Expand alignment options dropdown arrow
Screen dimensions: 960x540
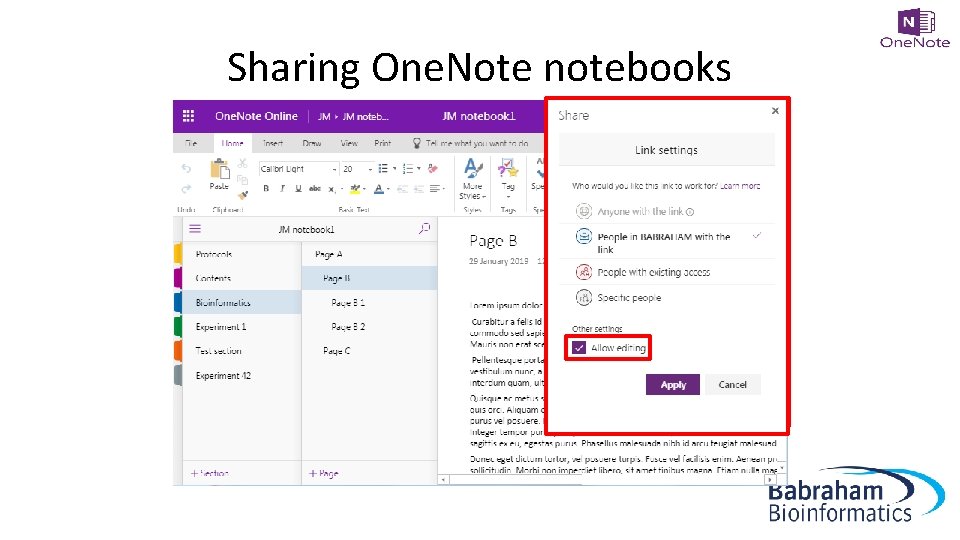[443, 189]
